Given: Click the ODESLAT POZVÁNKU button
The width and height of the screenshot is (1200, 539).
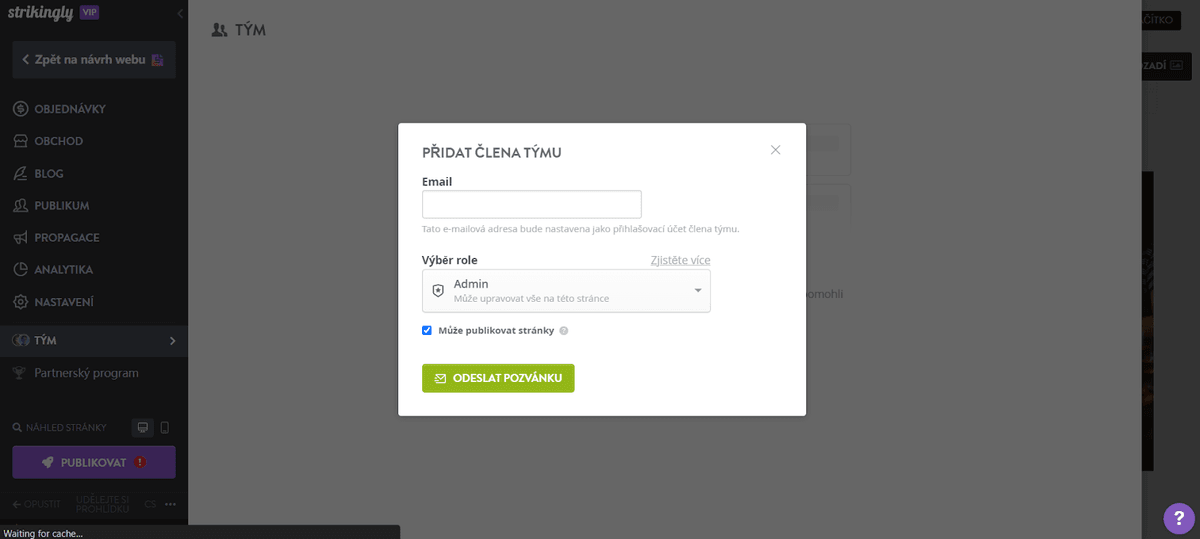Looking at the screenshot, I should point(498,378).
